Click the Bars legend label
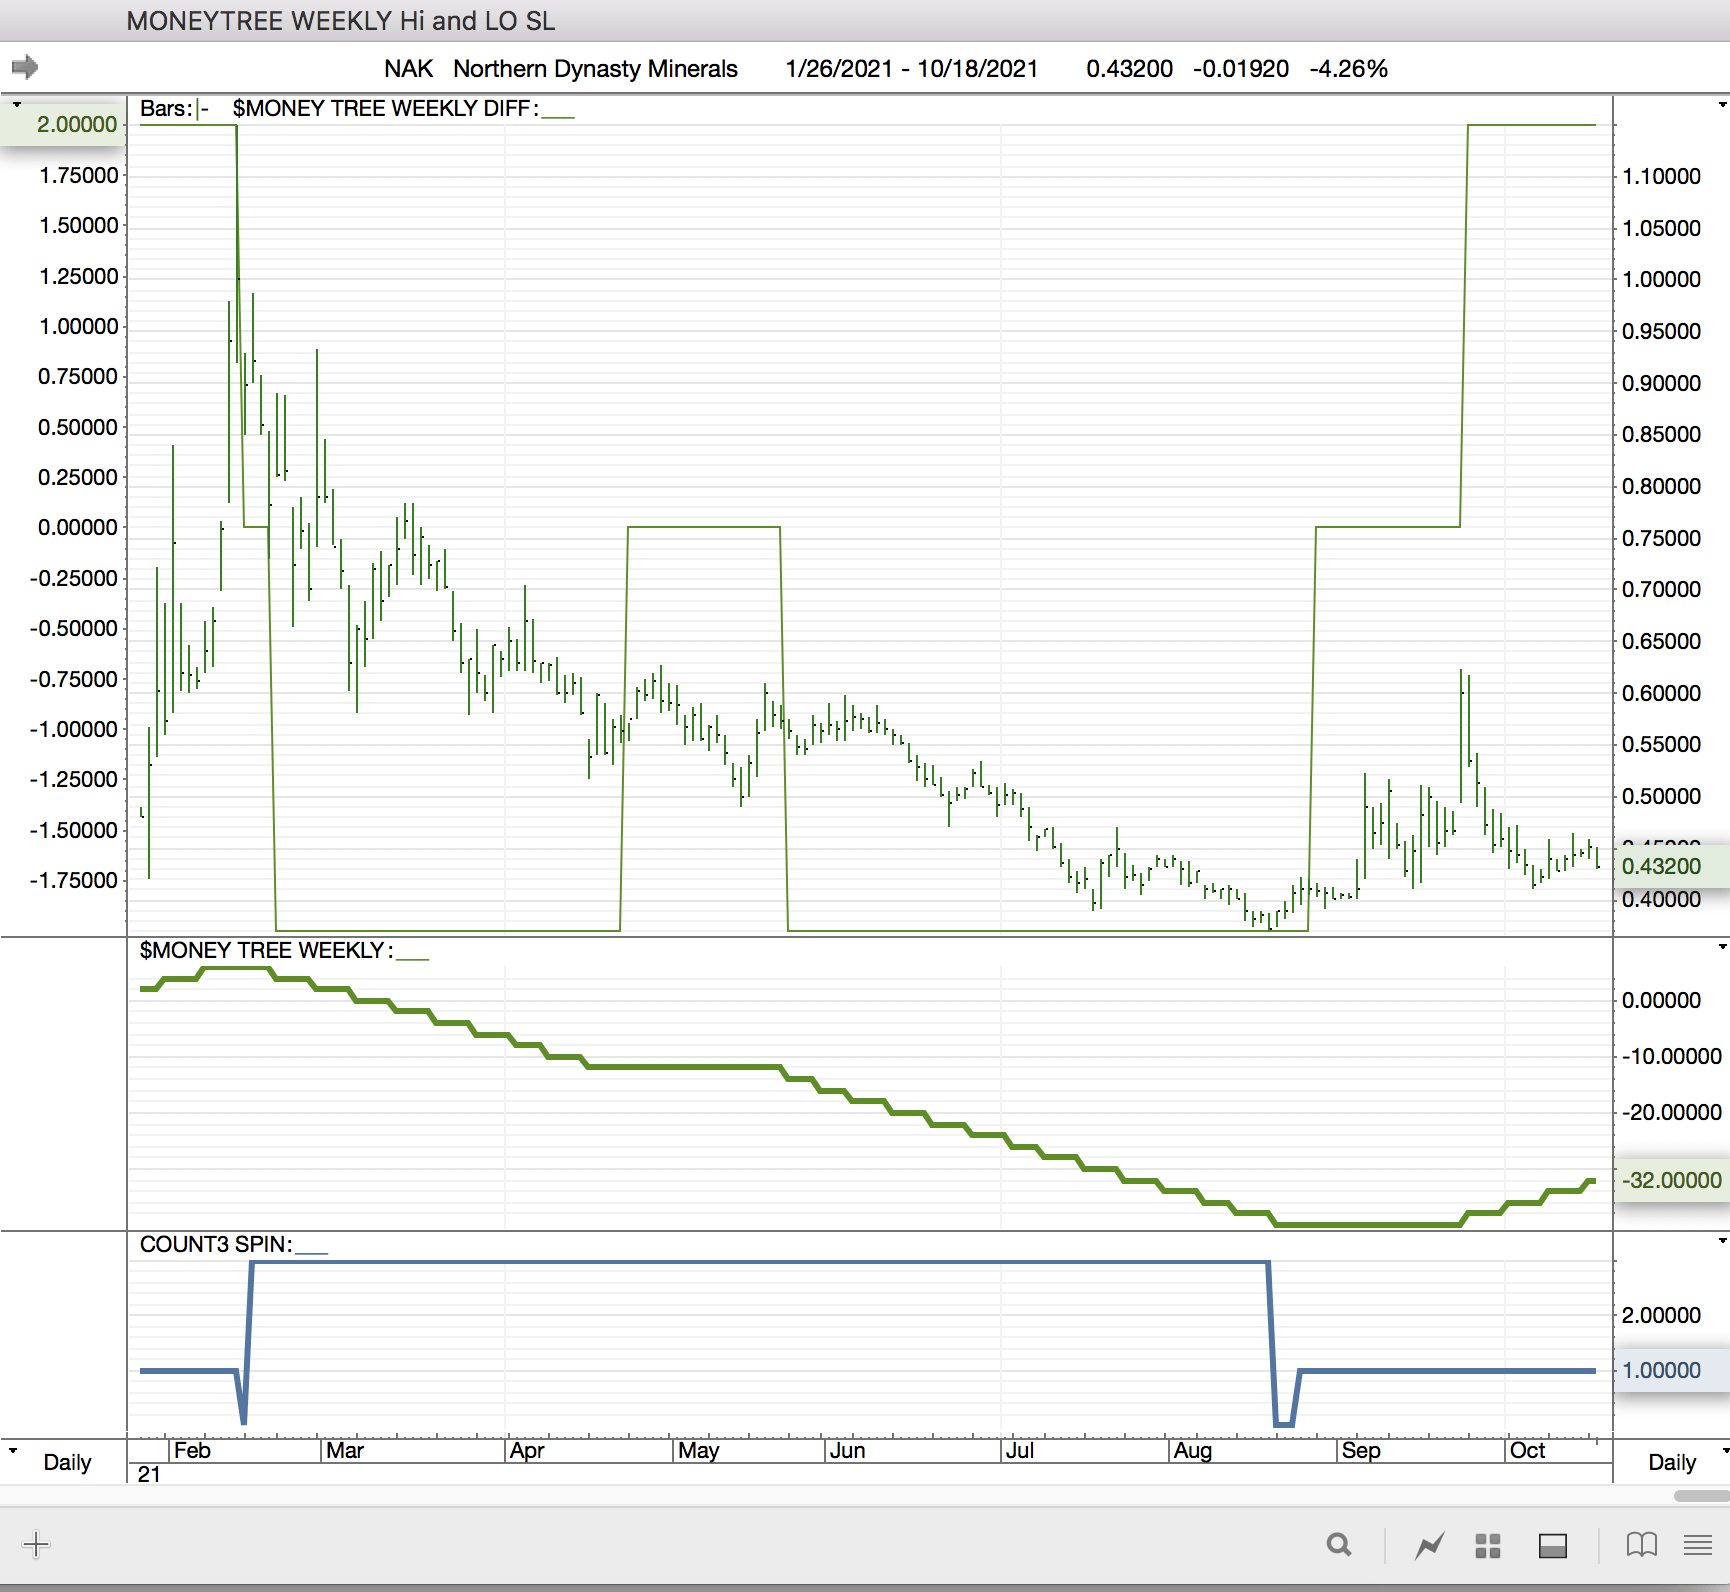 click(x=165, y=109)
